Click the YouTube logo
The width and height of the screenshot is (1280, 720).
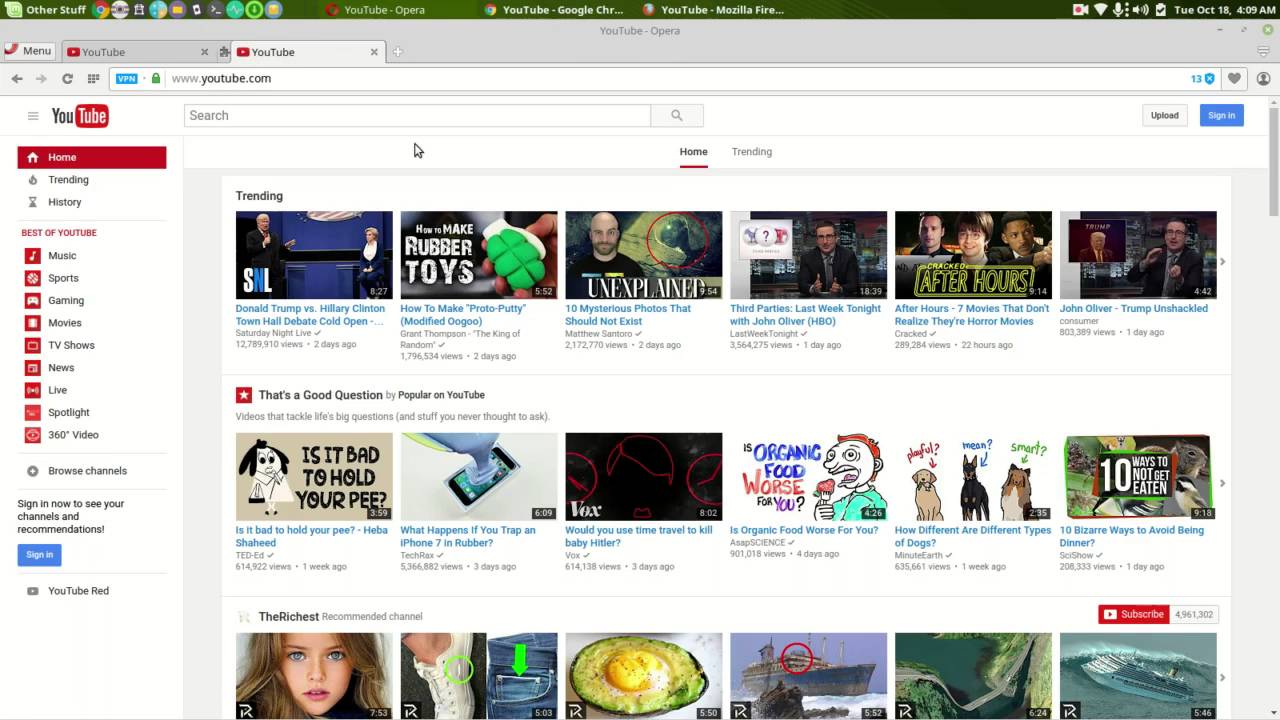(x=80, y=116)
